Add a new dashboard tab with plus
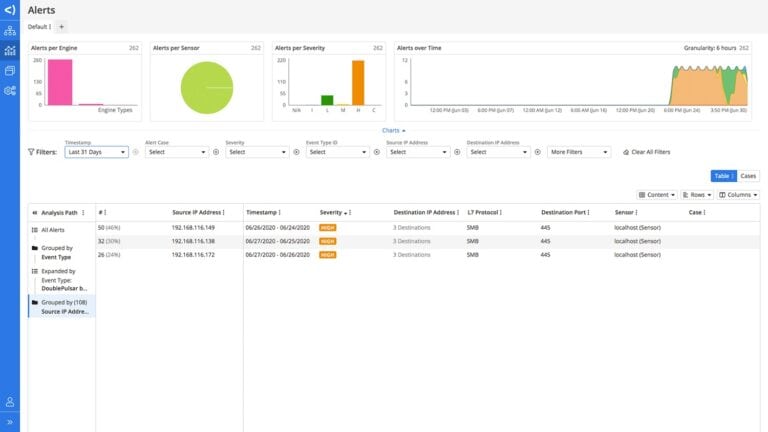Image resolution: width=768 pixels, height=432 pixels. pos(61,27)
